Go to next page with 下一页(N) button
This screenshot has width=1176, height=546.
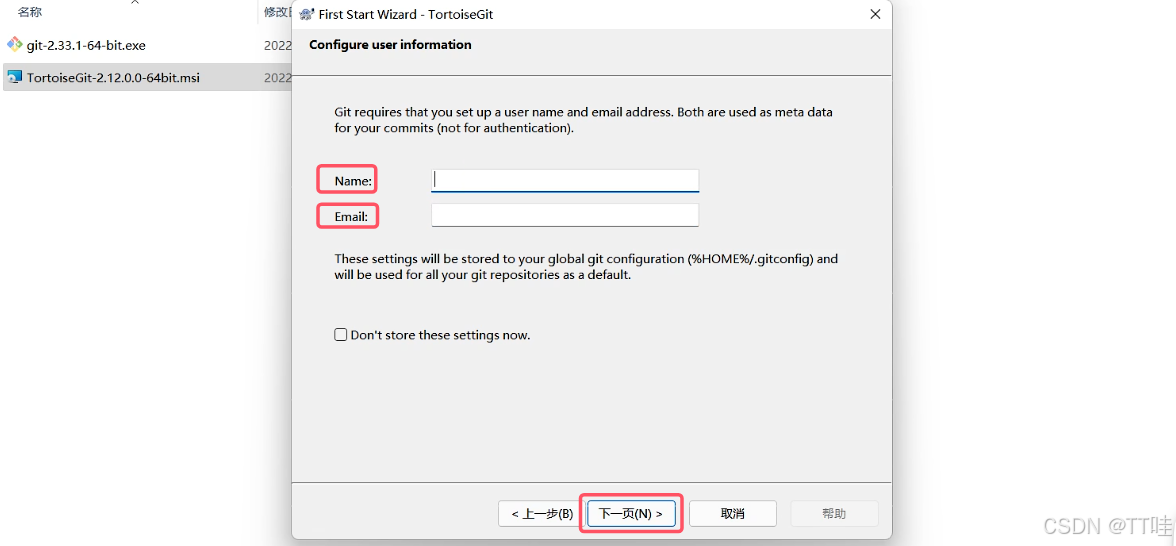631,514
